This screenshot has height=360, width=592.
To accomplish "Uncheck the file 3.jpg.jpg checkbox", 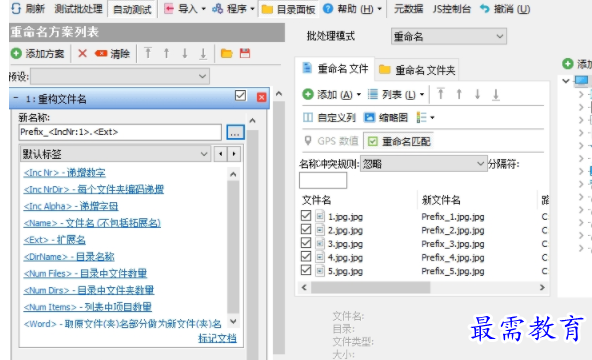I will click(306, 243).
